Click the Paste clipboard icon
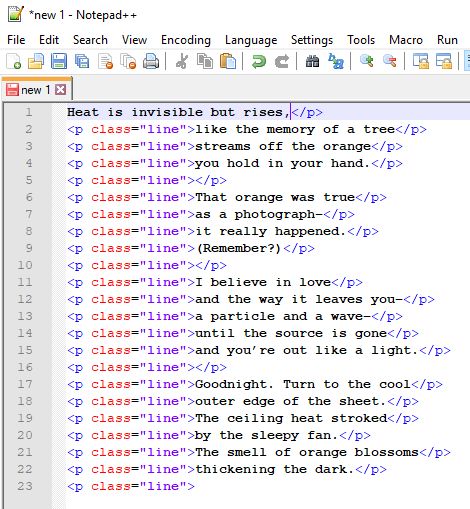This screenshot has width=470, height=509. click(228, 61)
